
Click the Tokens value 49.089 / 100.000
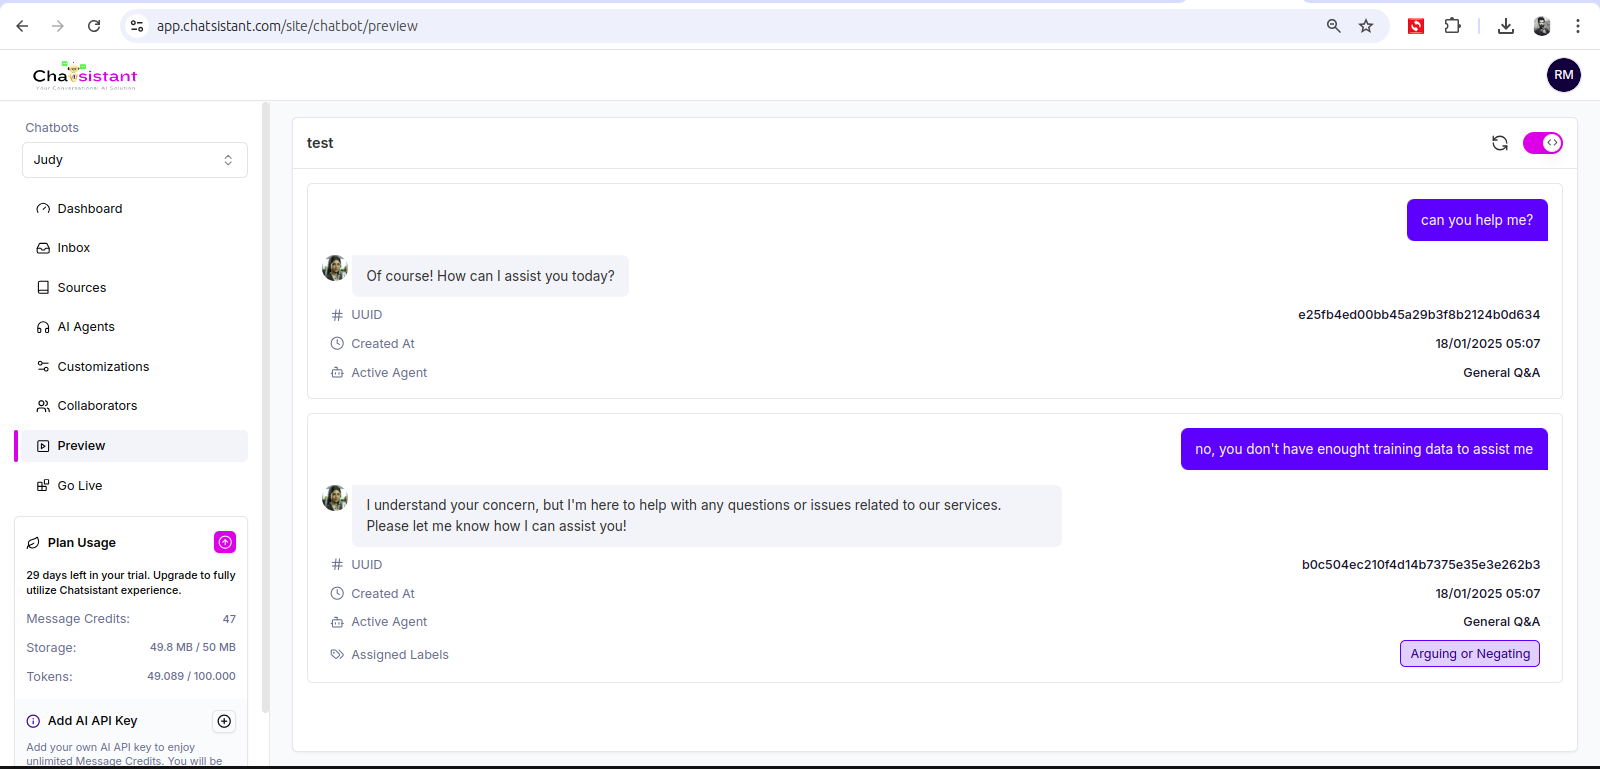tap(192, 677)
